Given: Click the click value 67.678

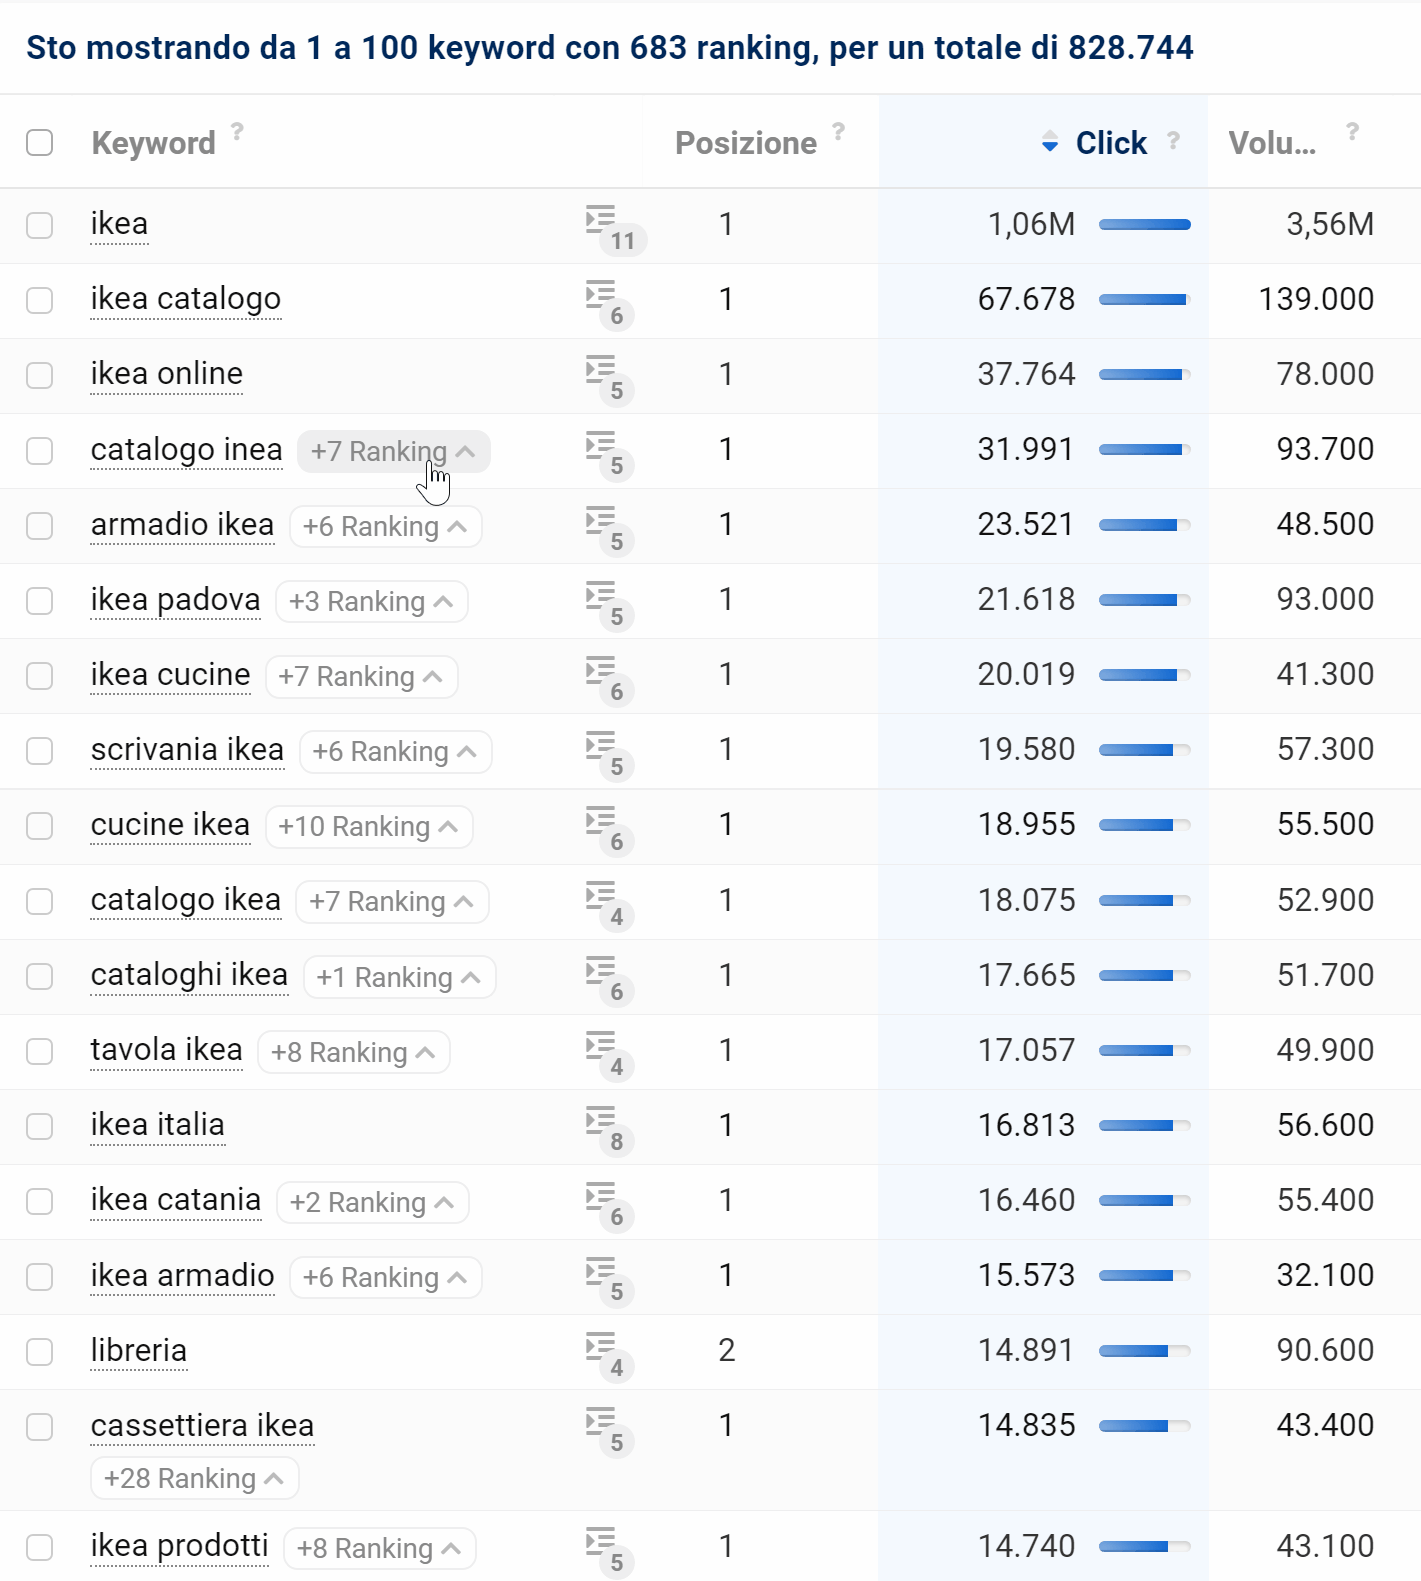Looking at the screenshot, I should pos(1026,299).
